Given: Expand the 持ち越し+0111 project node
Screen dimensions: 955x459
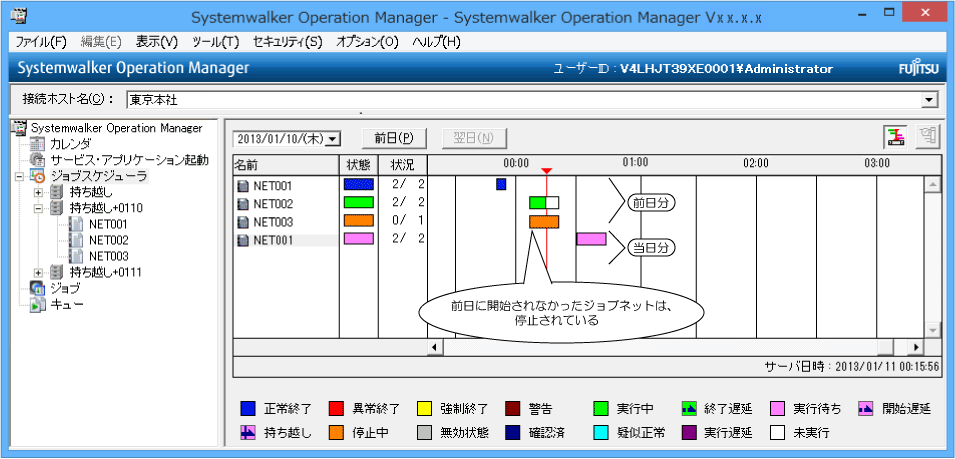Looking at the screenshot, I should pos(38,272).
